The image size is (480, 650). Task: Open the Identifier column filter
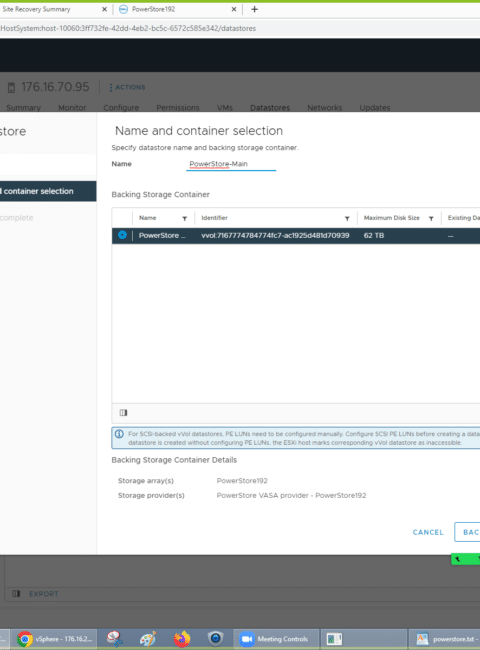(347, 218)
